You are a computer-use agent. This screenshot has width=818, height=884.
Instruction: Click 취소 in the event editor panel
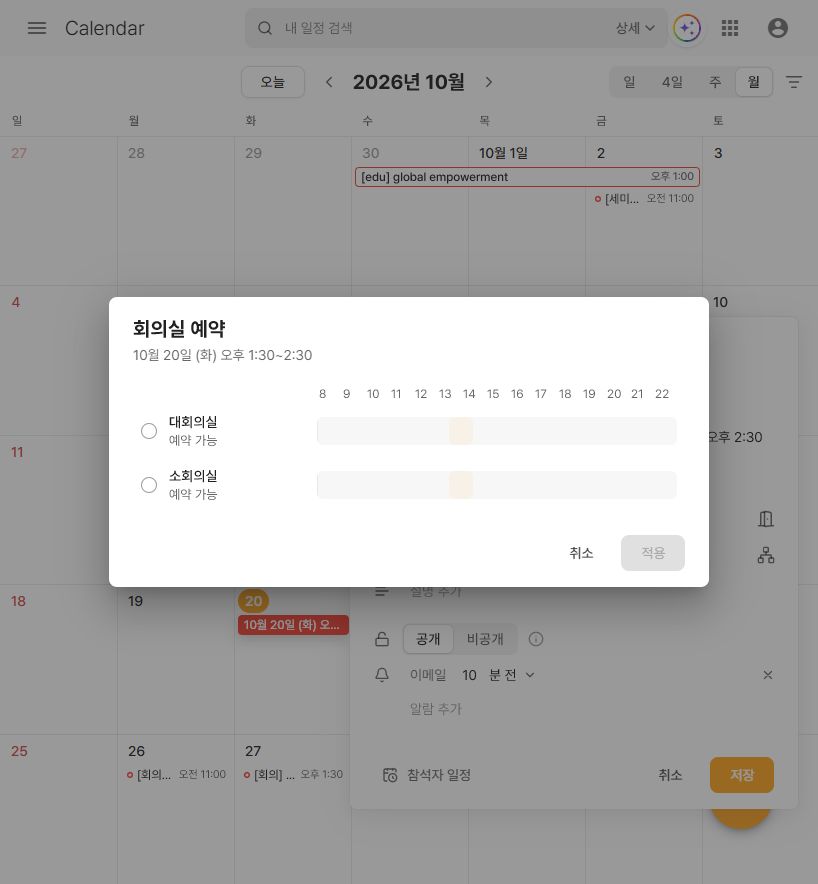[x=670, y=775]
